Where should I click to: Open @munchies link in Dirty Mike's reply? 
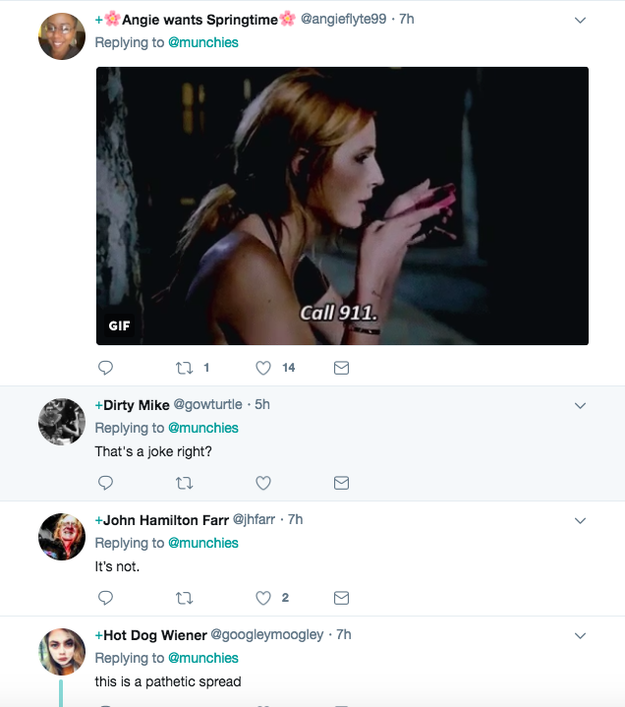203,428
